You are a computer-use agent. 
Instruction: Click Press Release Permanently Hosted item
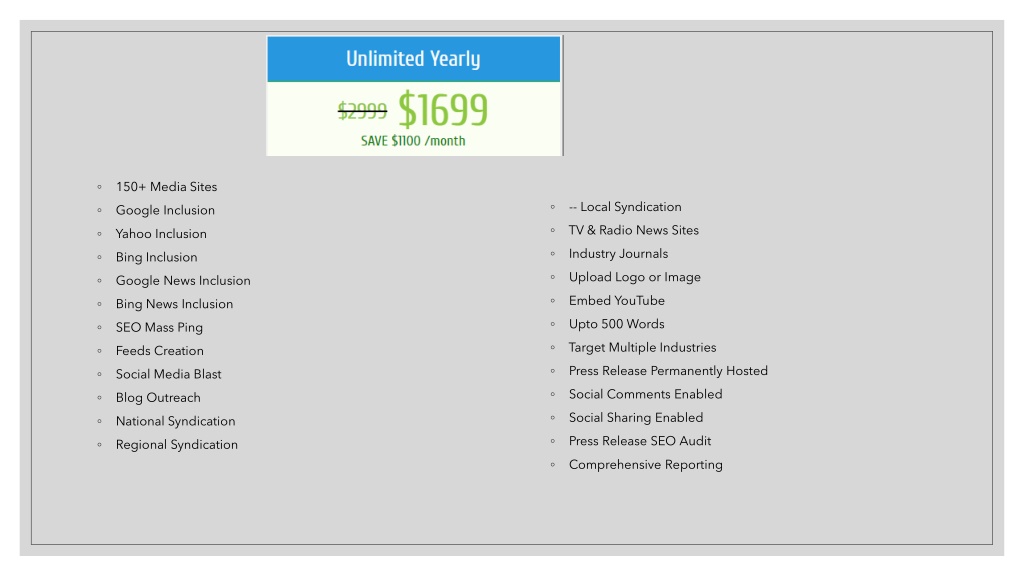point(668,371)
